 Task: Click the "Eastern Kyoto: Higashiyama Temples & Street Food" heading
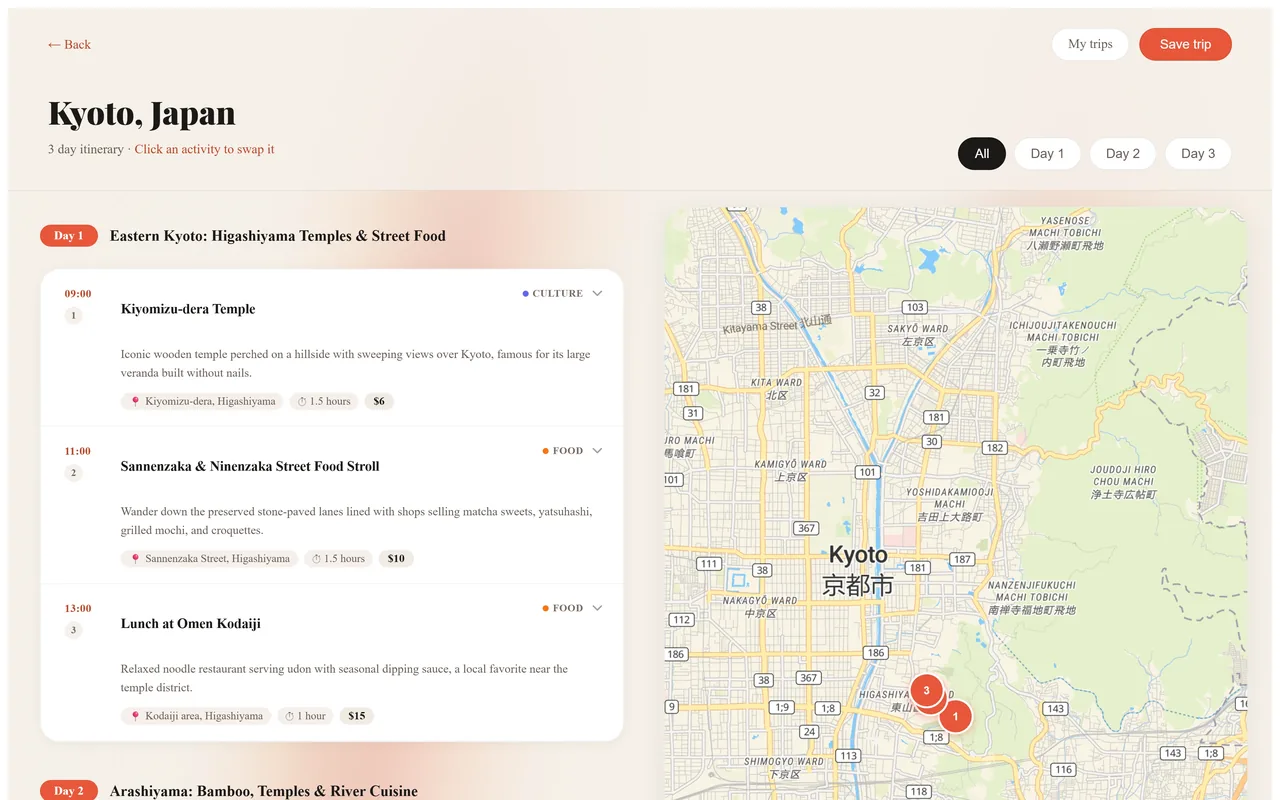278,236
